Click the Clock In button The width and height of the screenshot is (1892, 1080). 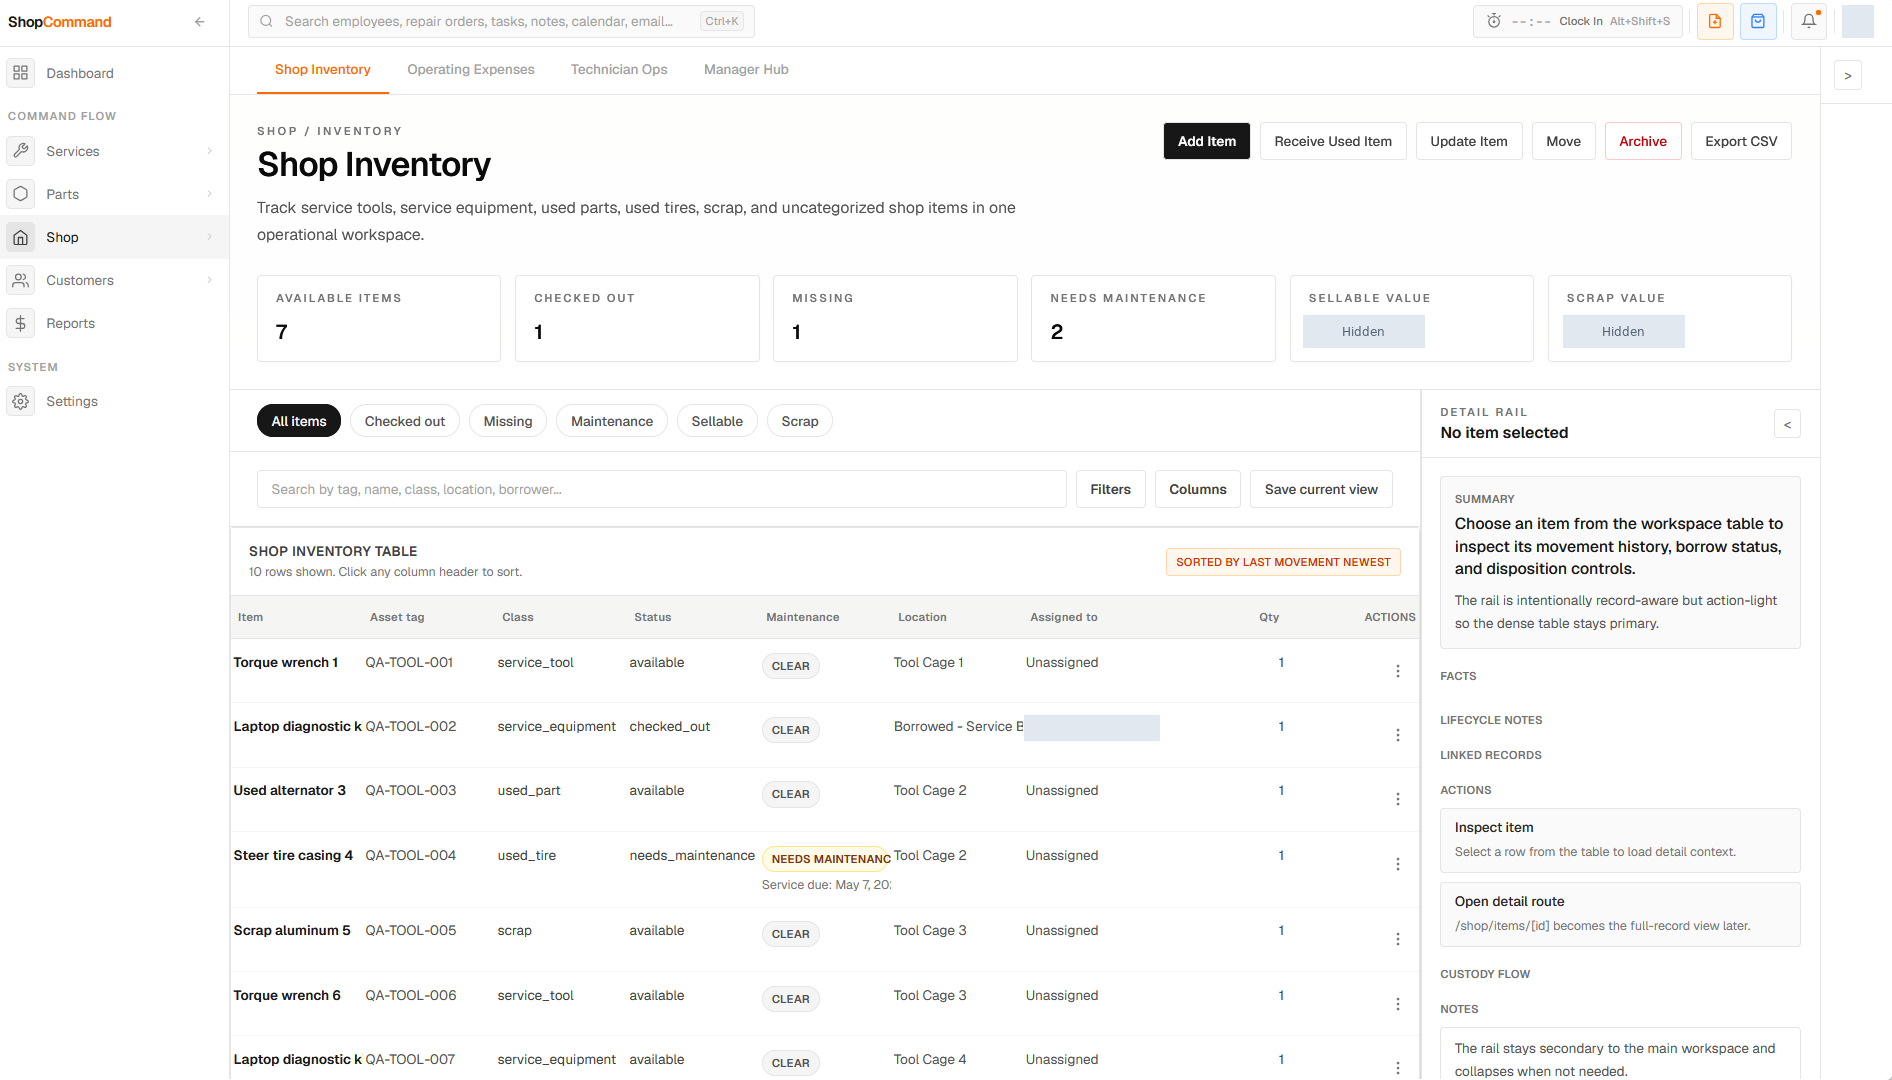coord(1578,21)
